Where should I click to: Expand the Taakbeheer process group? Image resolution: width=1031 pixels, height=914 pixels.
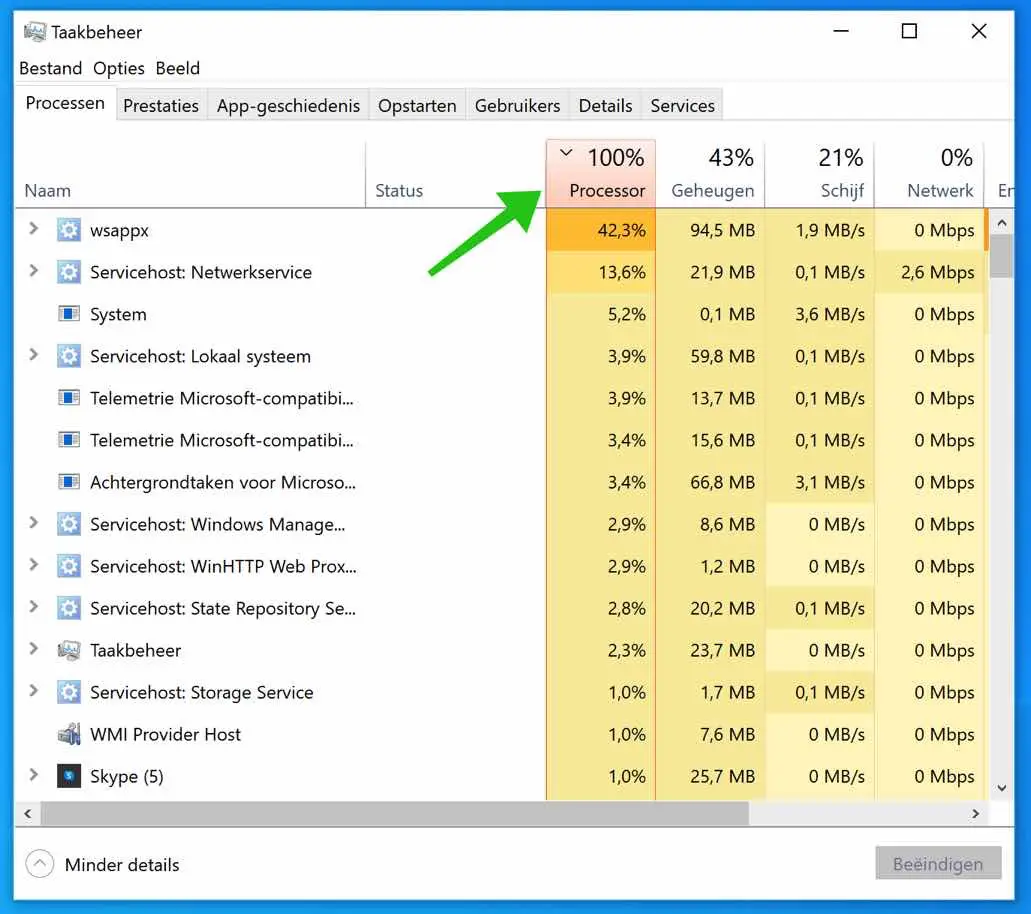pyautogui.click(x=34, y=649)
